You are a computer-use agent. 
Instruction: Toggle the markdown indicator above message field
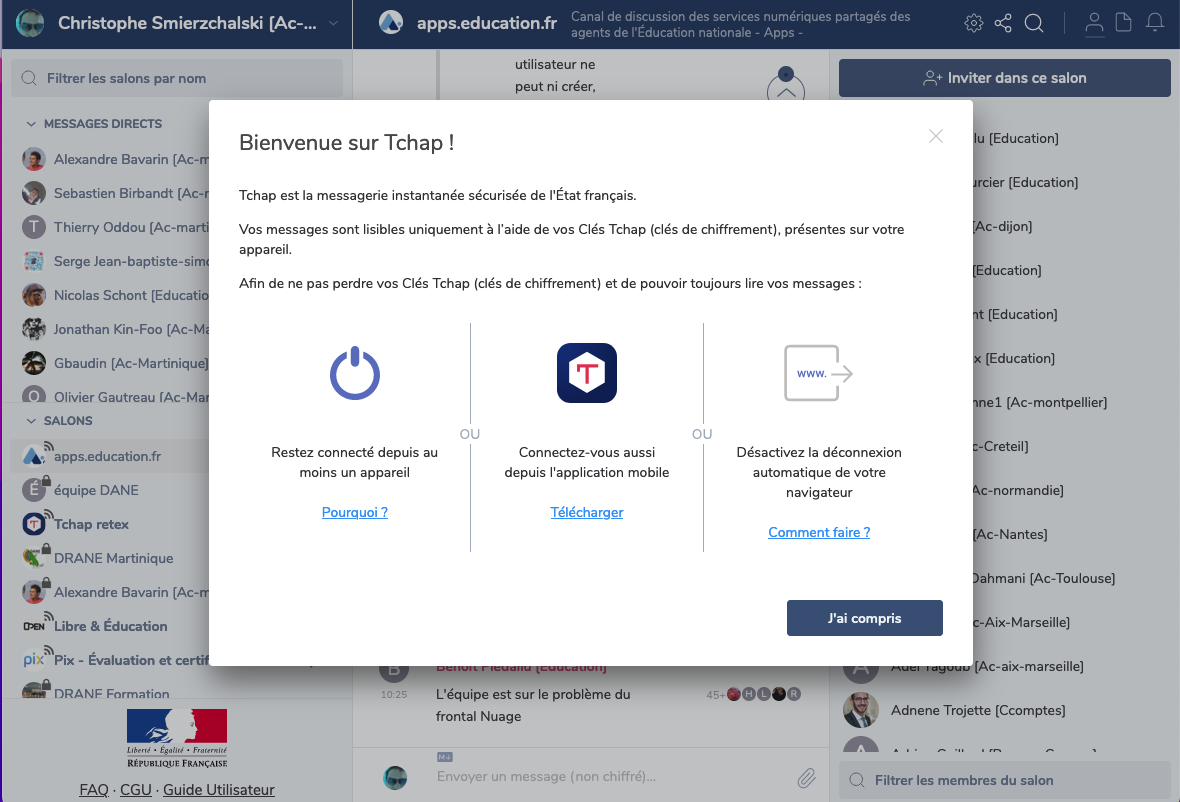445,757
